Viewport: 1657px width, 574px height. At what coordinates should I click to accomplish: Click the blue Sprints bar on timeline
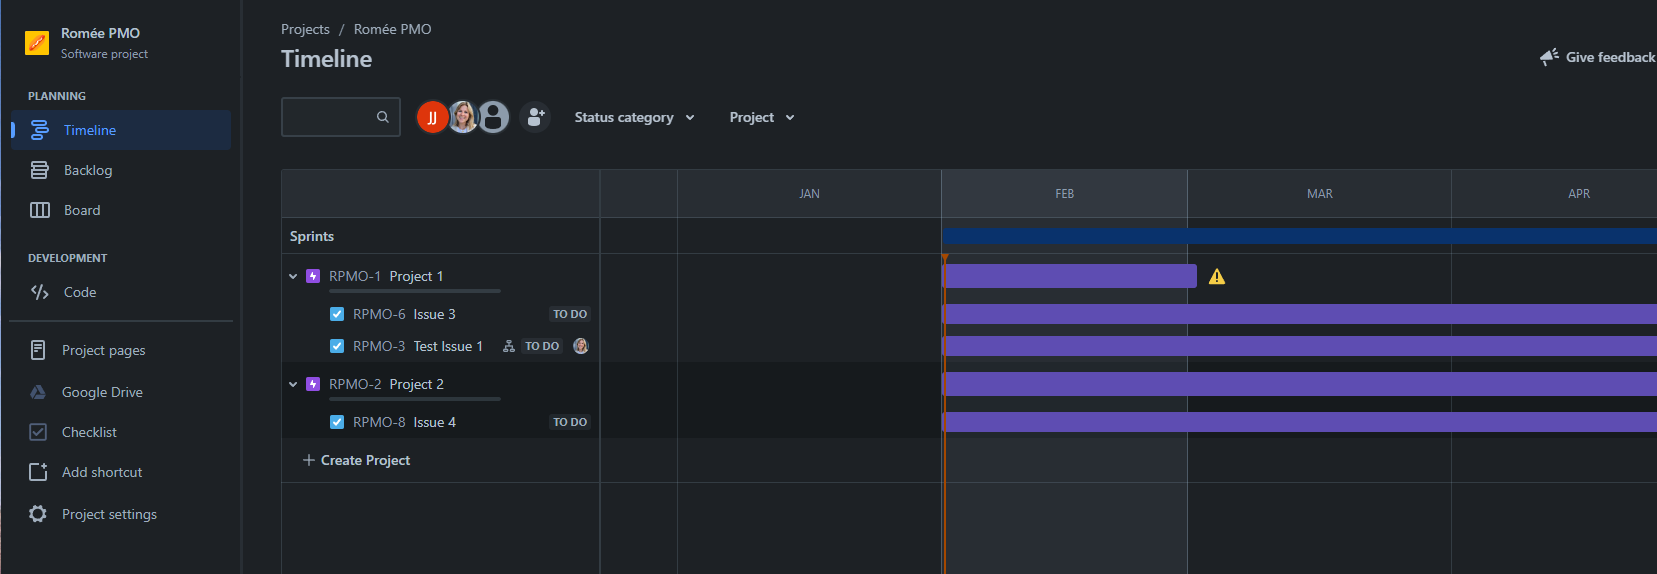click(1299, 236)
